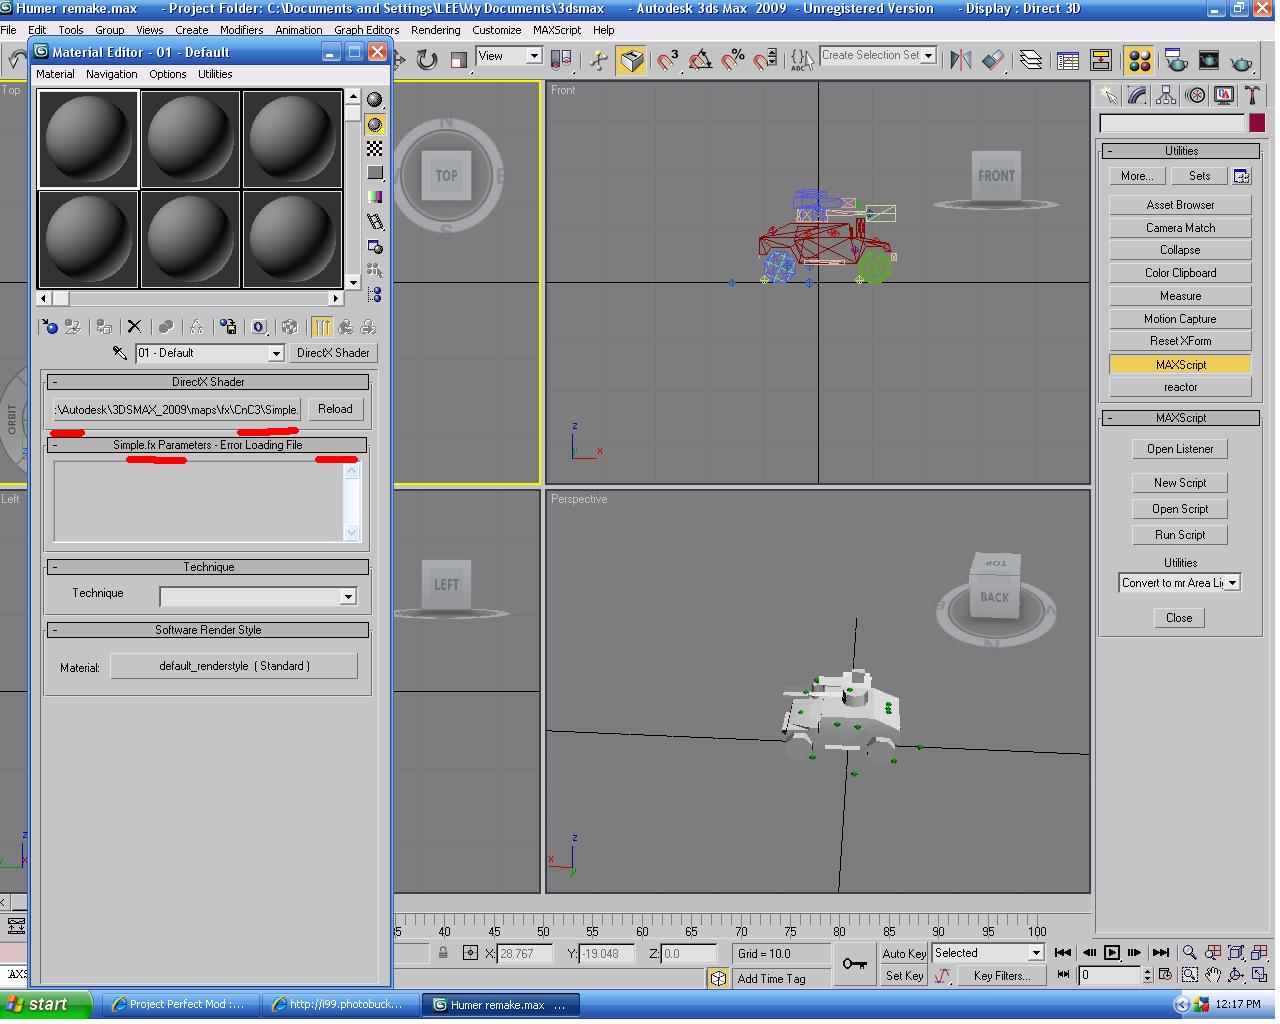Click Make Preview filmstrip icon
Screen dimensions: 1280x1024
(x=374, y=222)
